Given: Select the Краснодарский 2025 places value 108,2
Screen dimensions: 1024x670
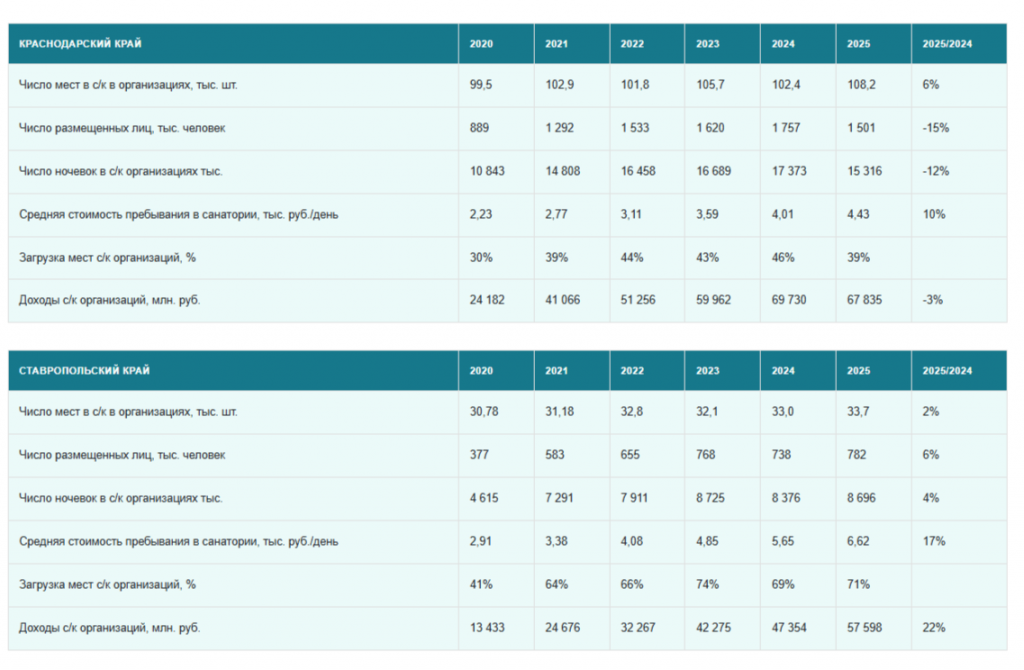Looking at the screenshot, I should tap(861, 85).
